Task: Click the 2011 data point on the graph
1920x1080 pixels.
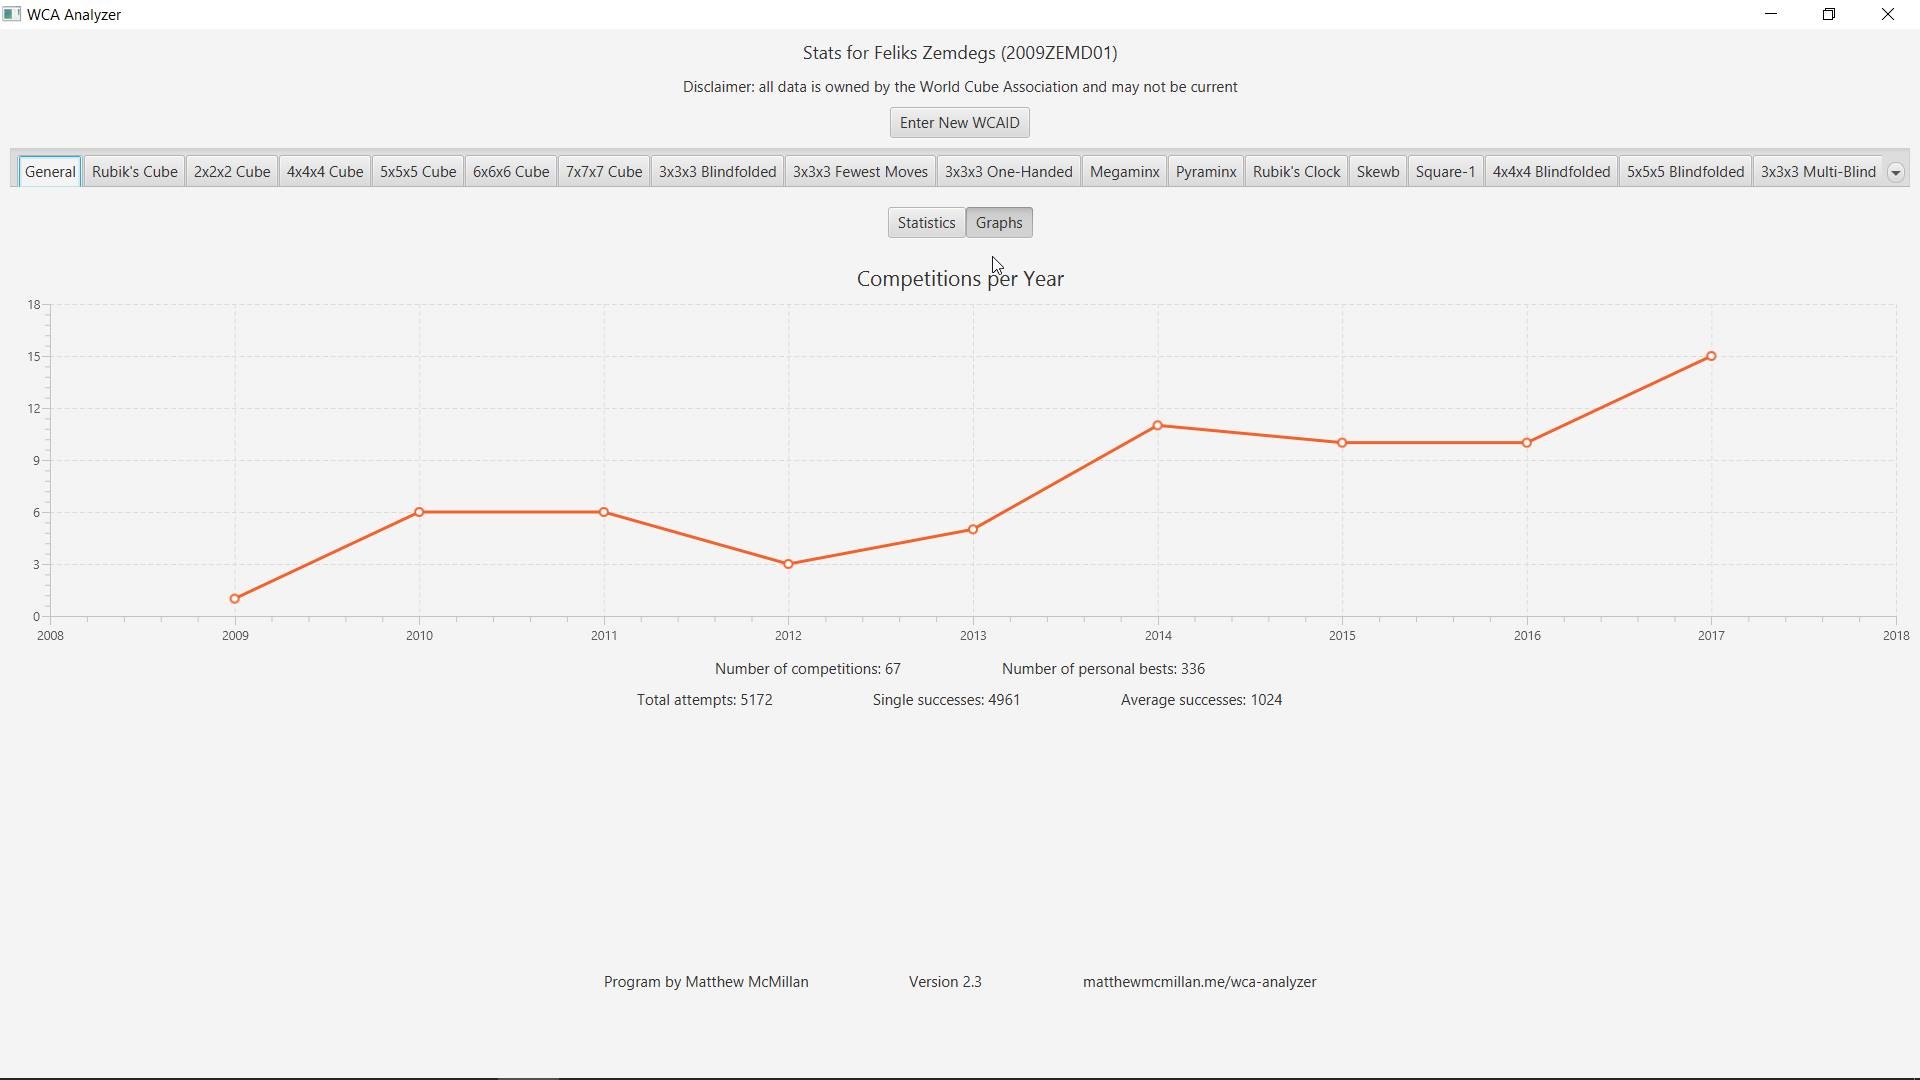Action: [x=604, y=512]
